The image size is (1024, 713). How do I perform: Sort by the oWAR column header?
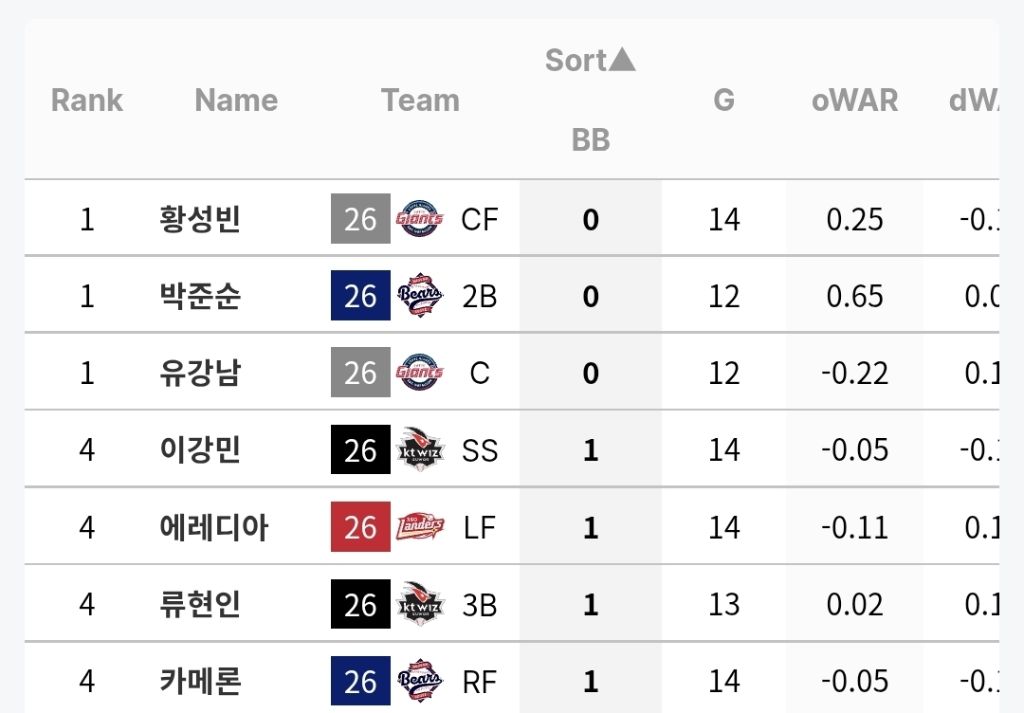click(854, 100)
